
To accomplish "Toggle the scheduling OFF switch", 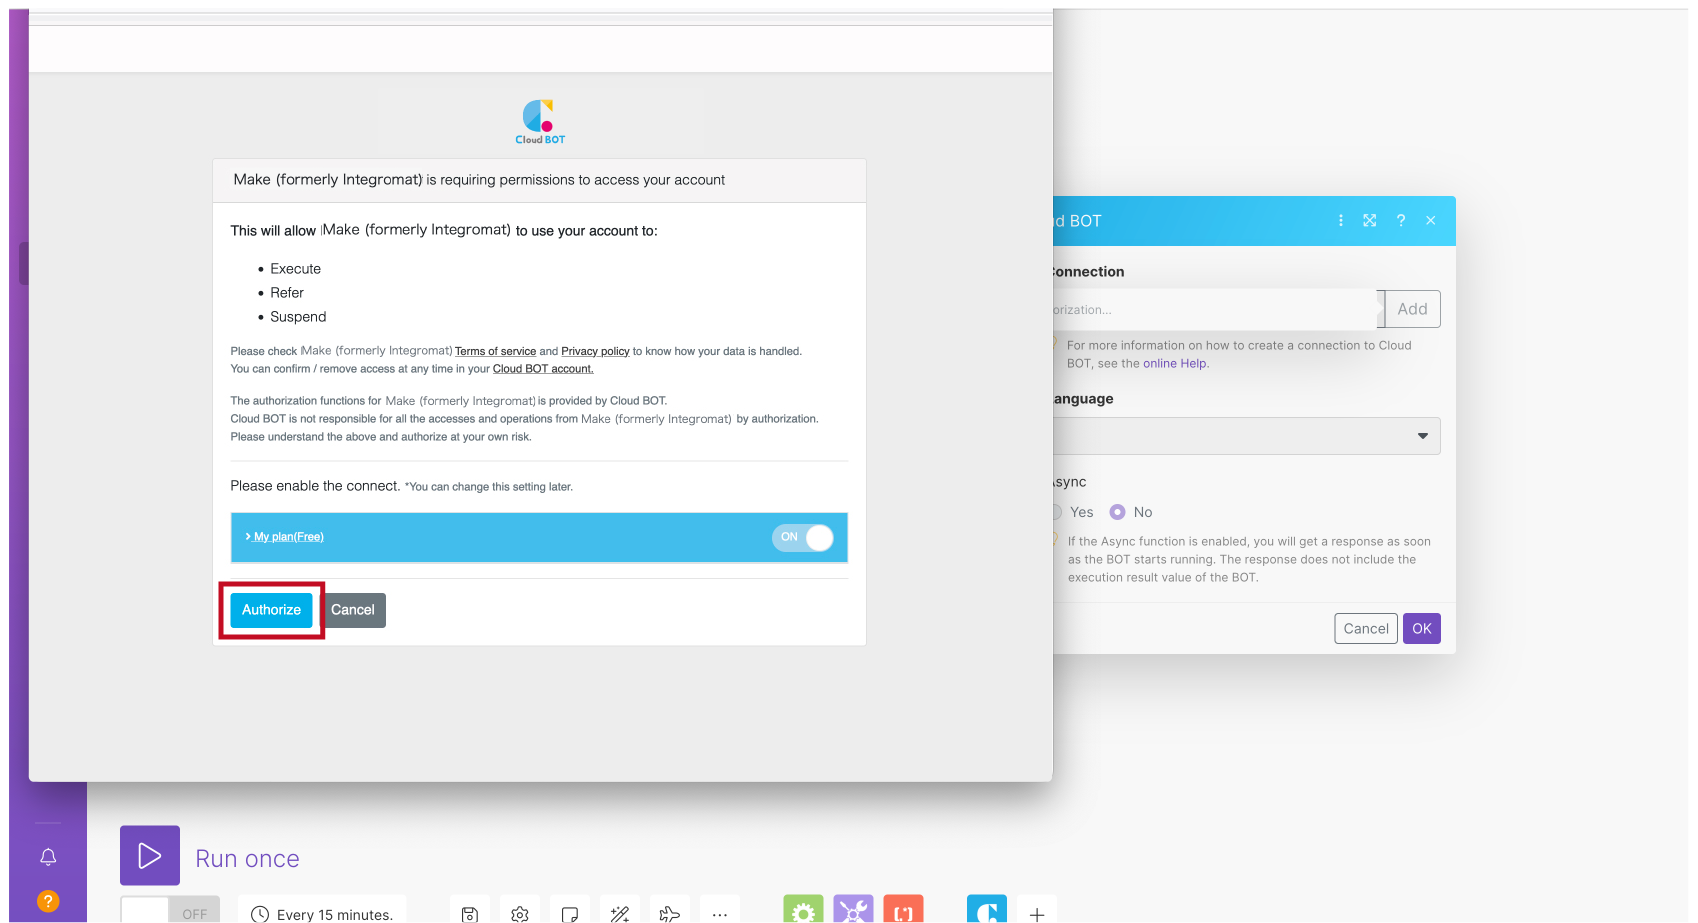I will tap(170, 913).
